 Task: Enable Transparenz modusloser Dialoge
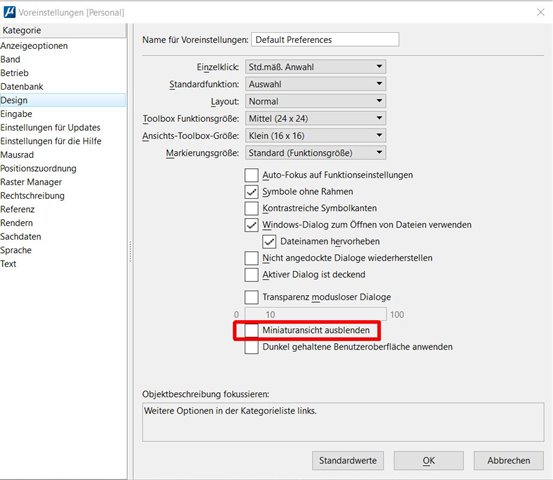pos(251,297)
